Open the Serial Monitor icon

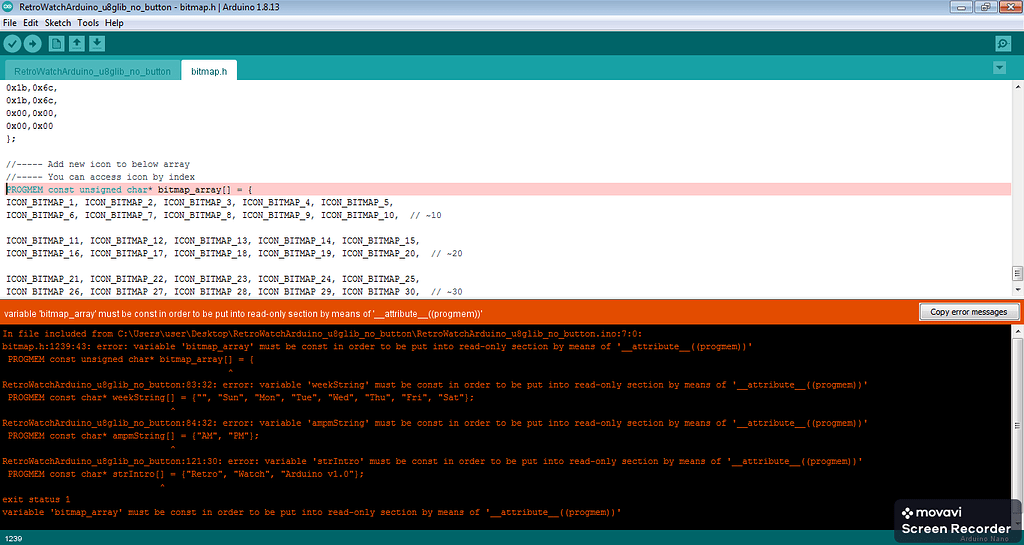[1003, 44]
